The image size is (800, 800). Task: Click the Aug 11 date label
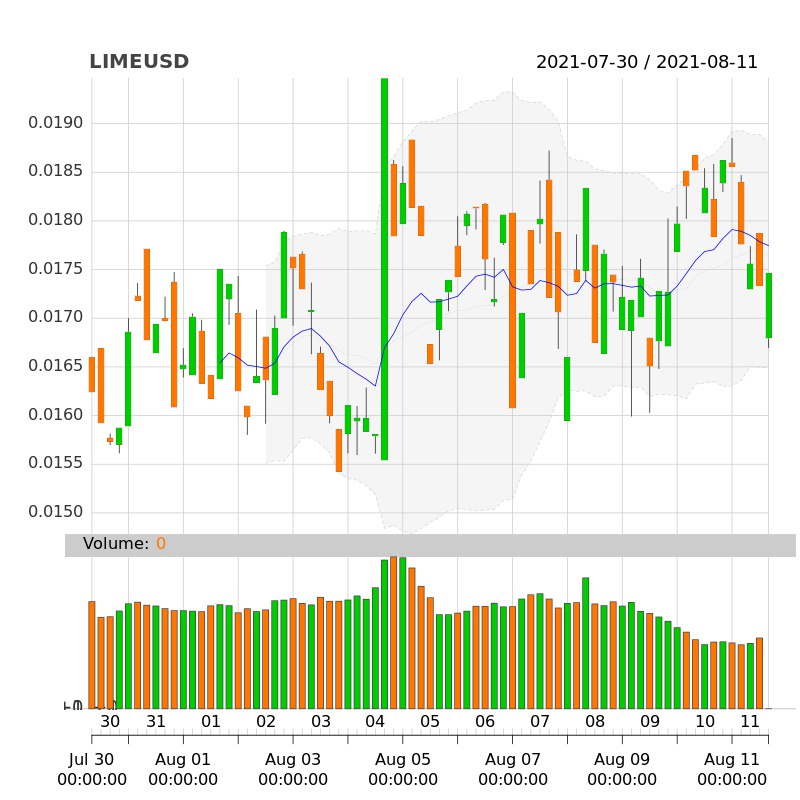(x=732, y=760)
